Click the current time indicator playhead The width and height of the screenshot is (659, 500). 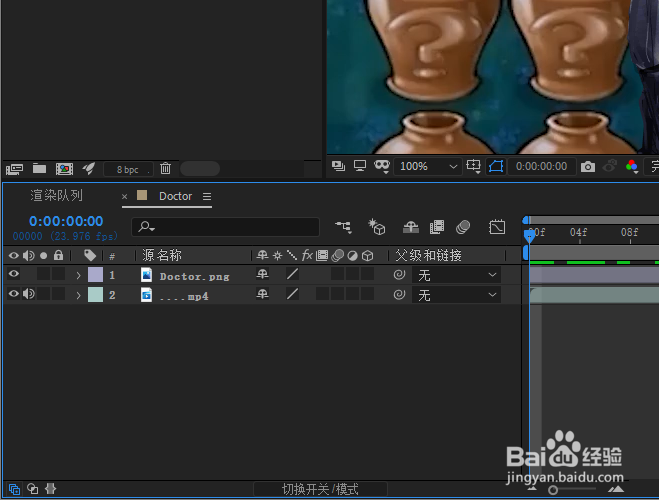tap(529, 236)
